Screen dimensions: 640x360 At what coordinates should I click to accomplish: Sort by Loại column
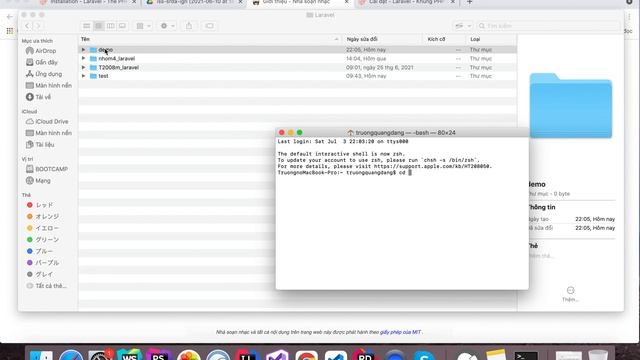point(491,39)
